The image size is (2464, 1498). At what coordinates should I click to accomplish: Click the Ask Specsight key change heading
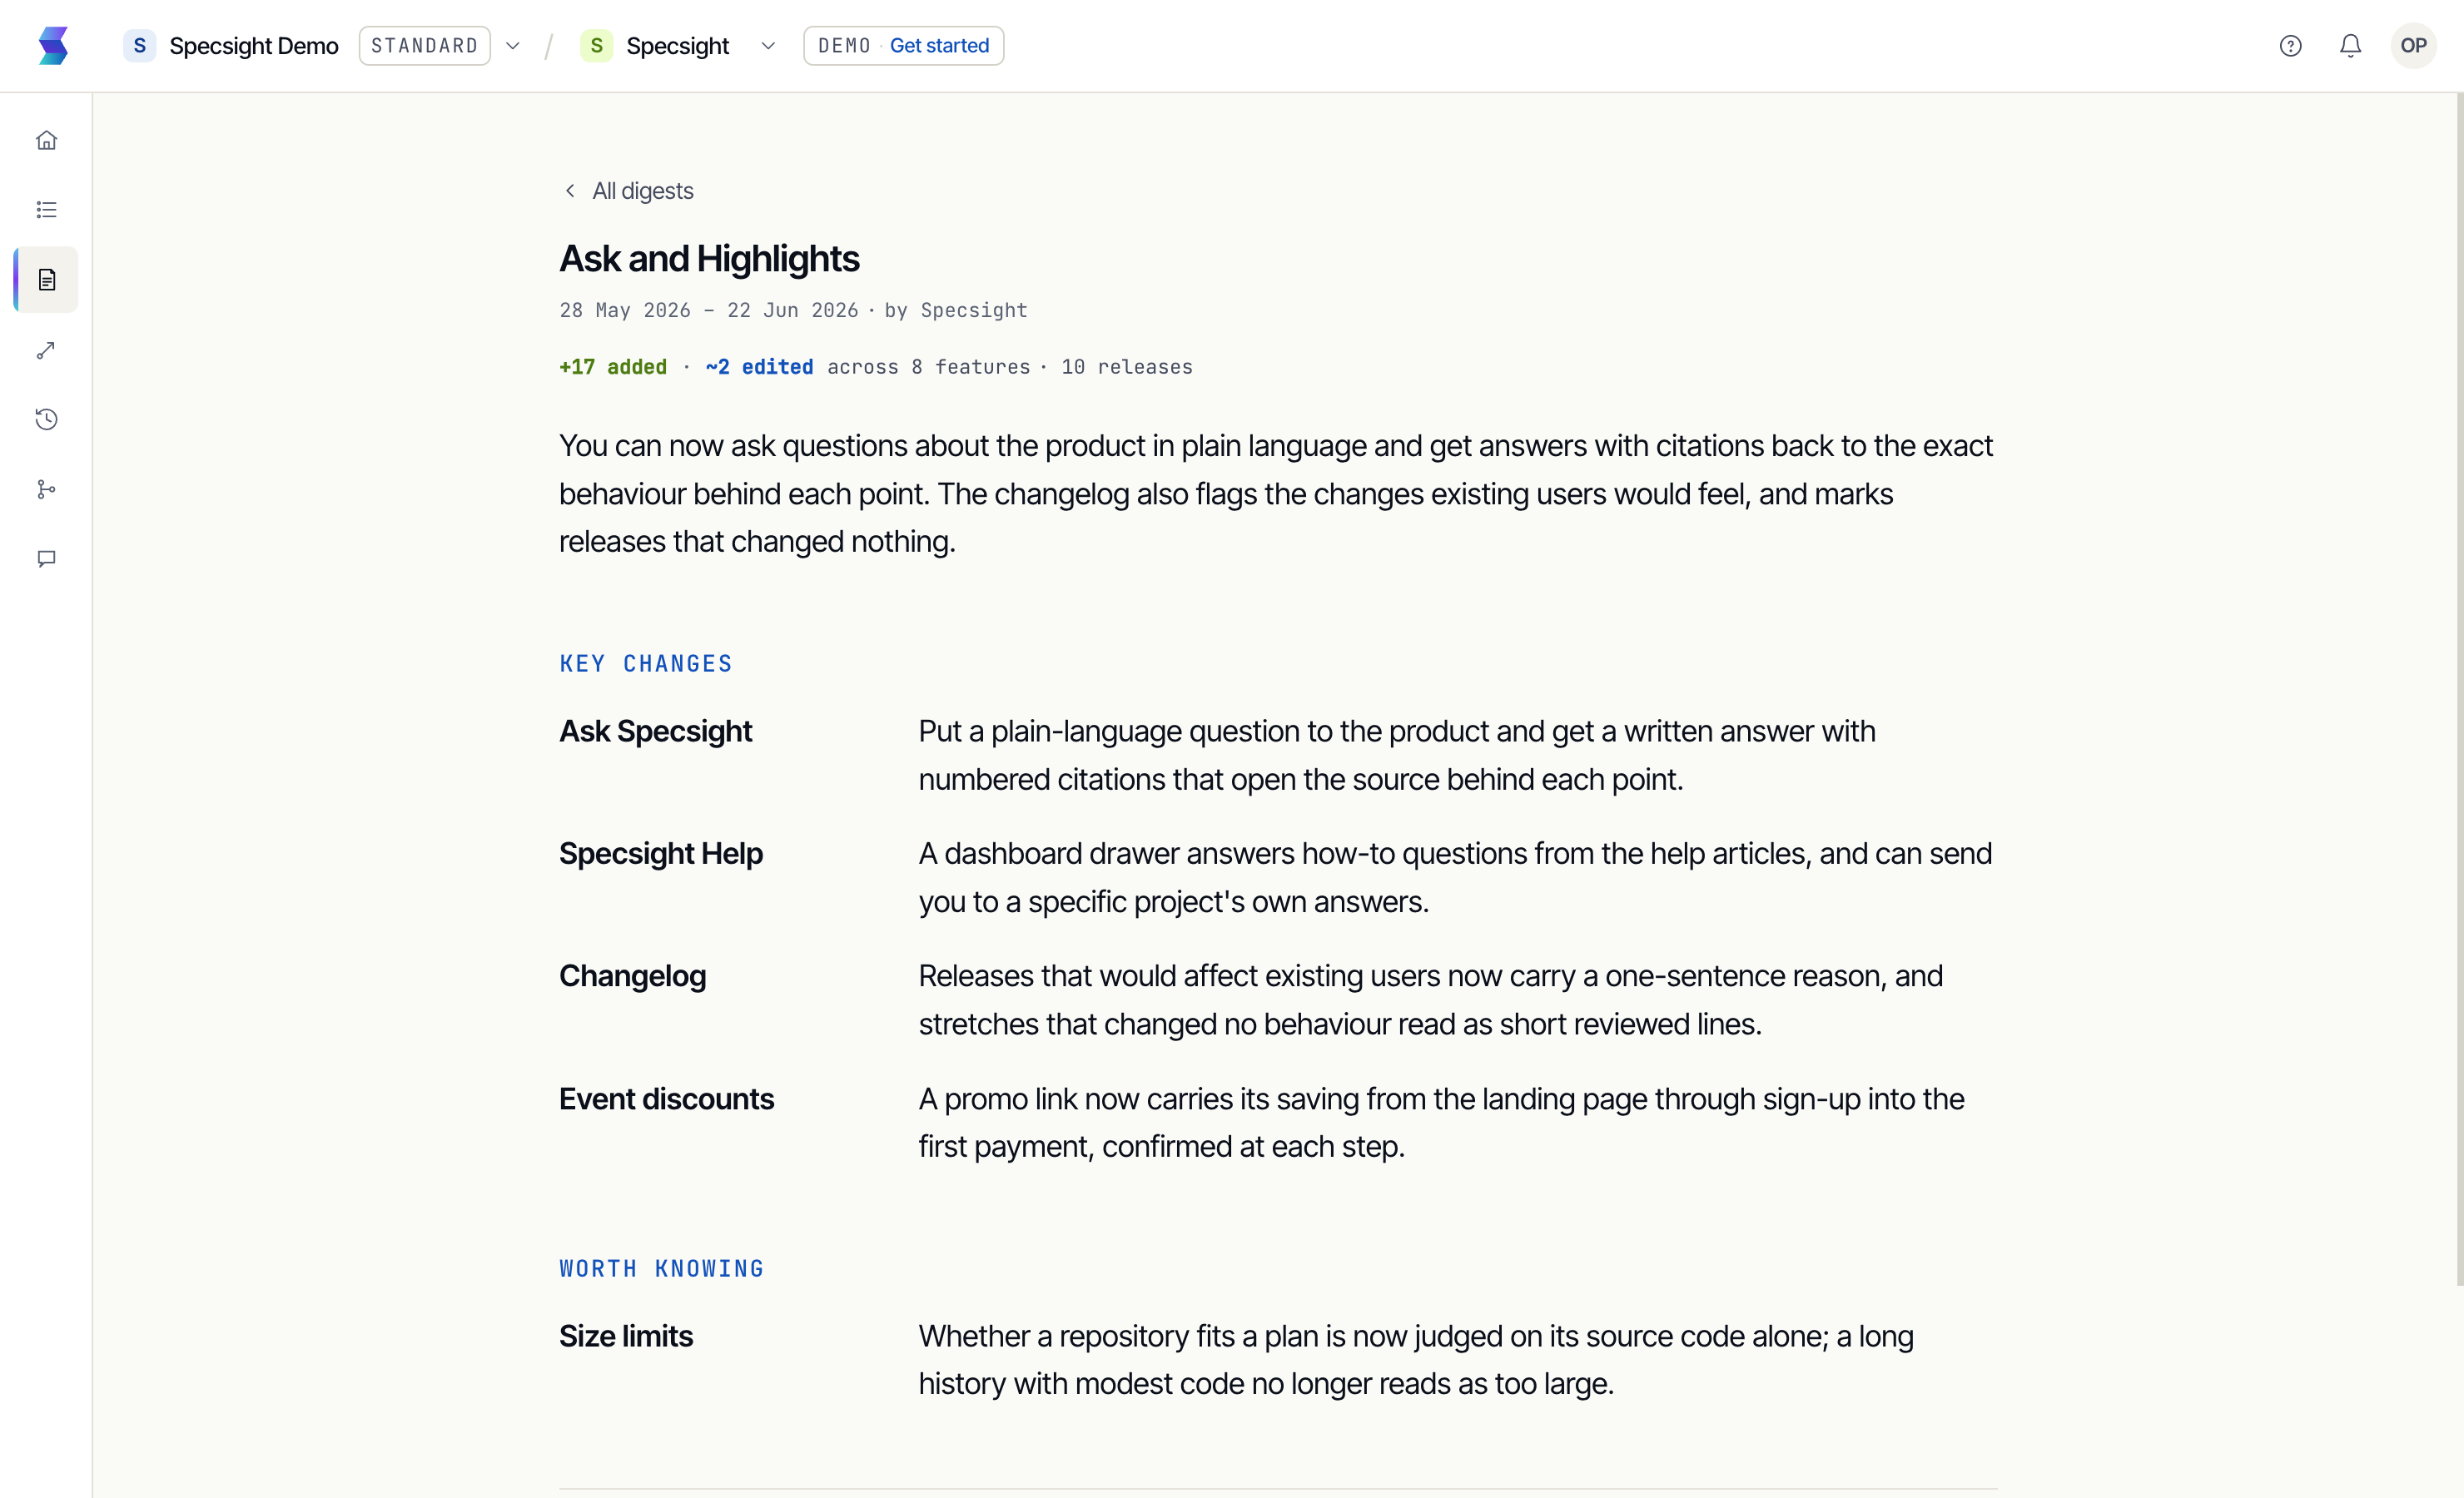pyautogui.click(x=655, y=731)
